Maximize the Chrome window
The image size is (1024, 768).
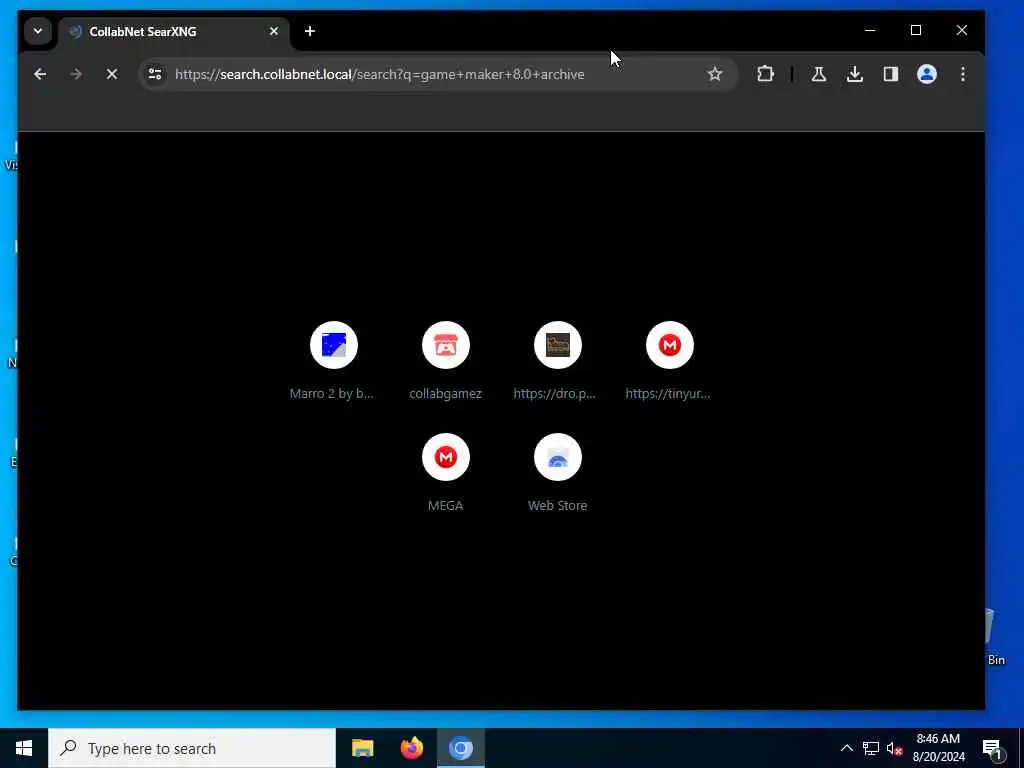(916, 31)
